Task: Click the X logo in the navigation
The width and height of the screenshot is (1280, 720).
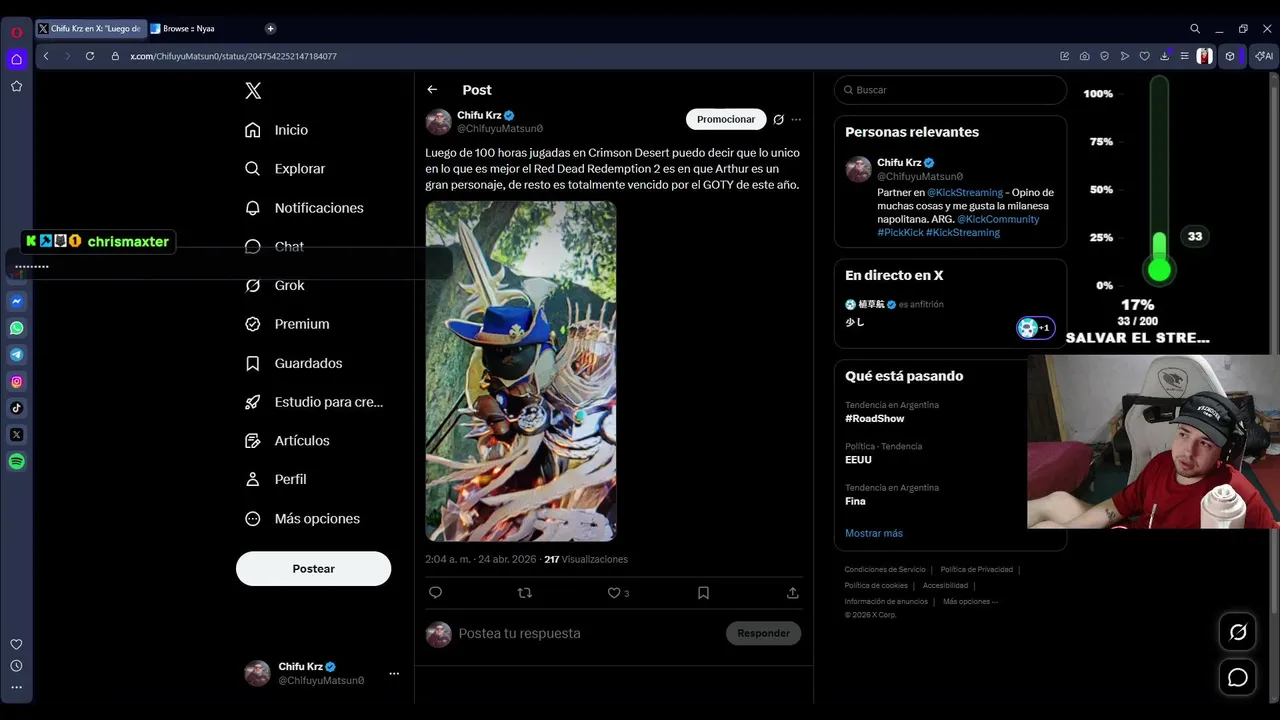Action: point(253,91)
